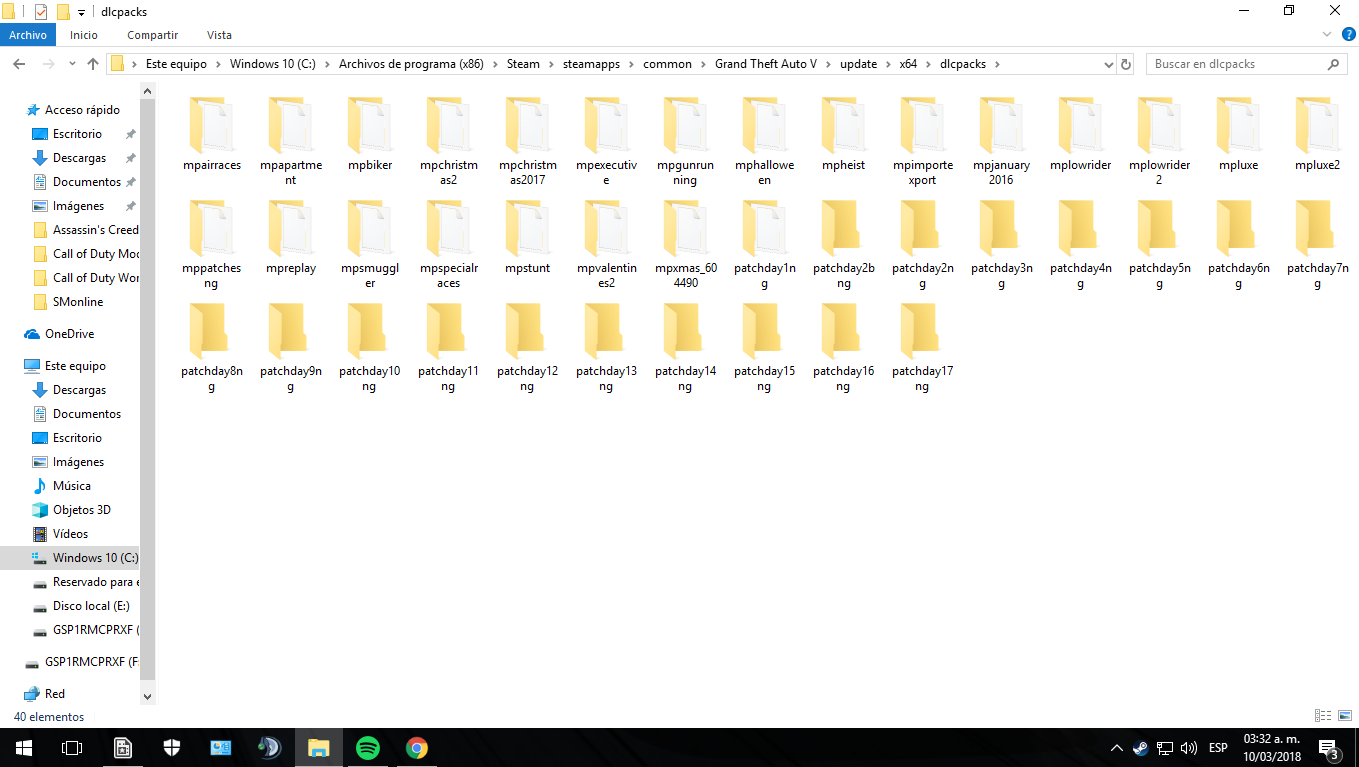Open the Windows Start menu
The height and width of the screenshot is (767, 1359).
24,747
